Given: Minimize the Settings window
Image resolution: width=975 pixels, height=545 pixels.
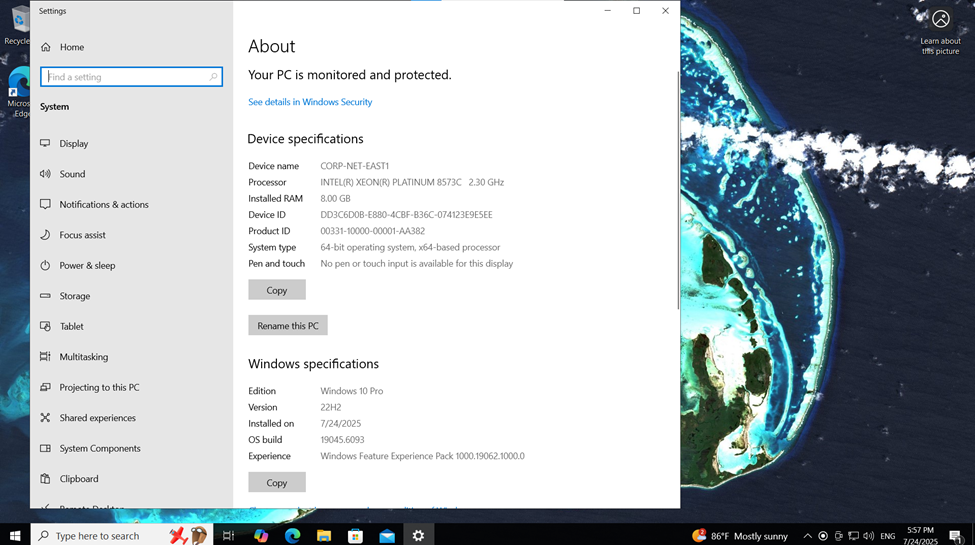Looking at the screenshot, I should tap(608, 11).
